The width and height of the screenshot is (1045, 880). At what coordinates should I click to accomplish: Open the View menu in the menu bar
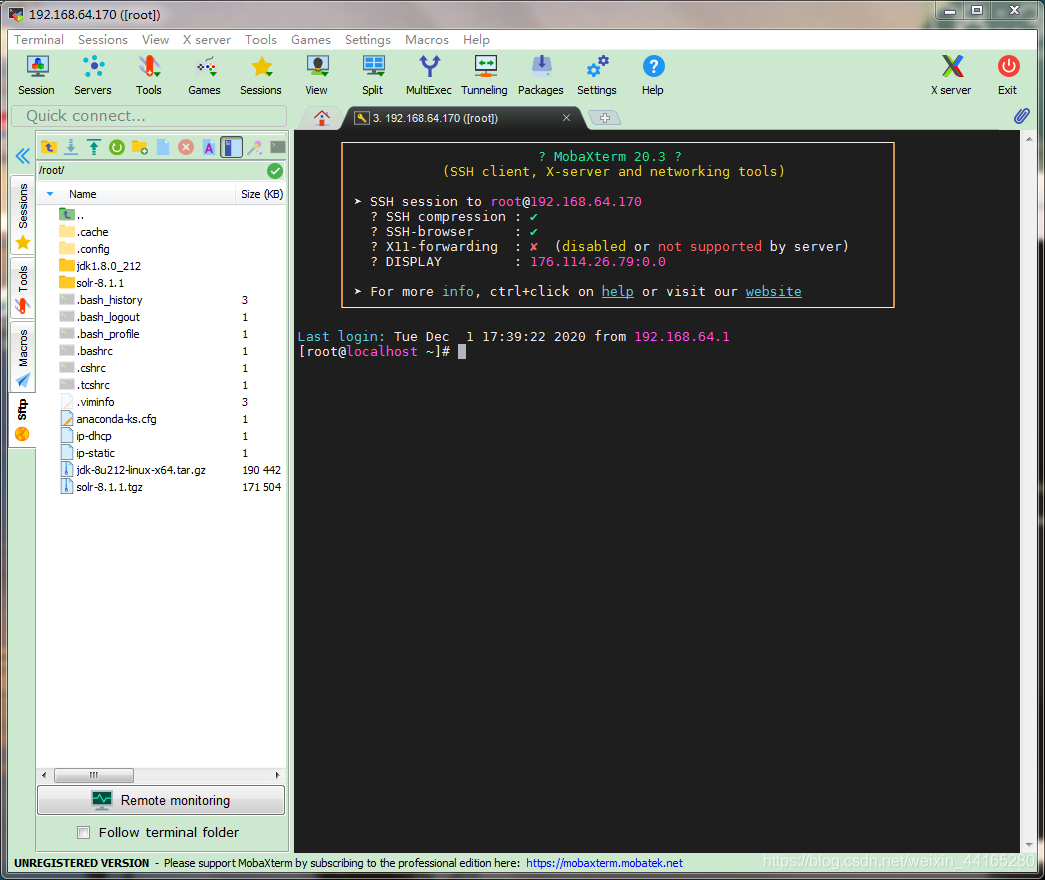[x=155, y=40]
